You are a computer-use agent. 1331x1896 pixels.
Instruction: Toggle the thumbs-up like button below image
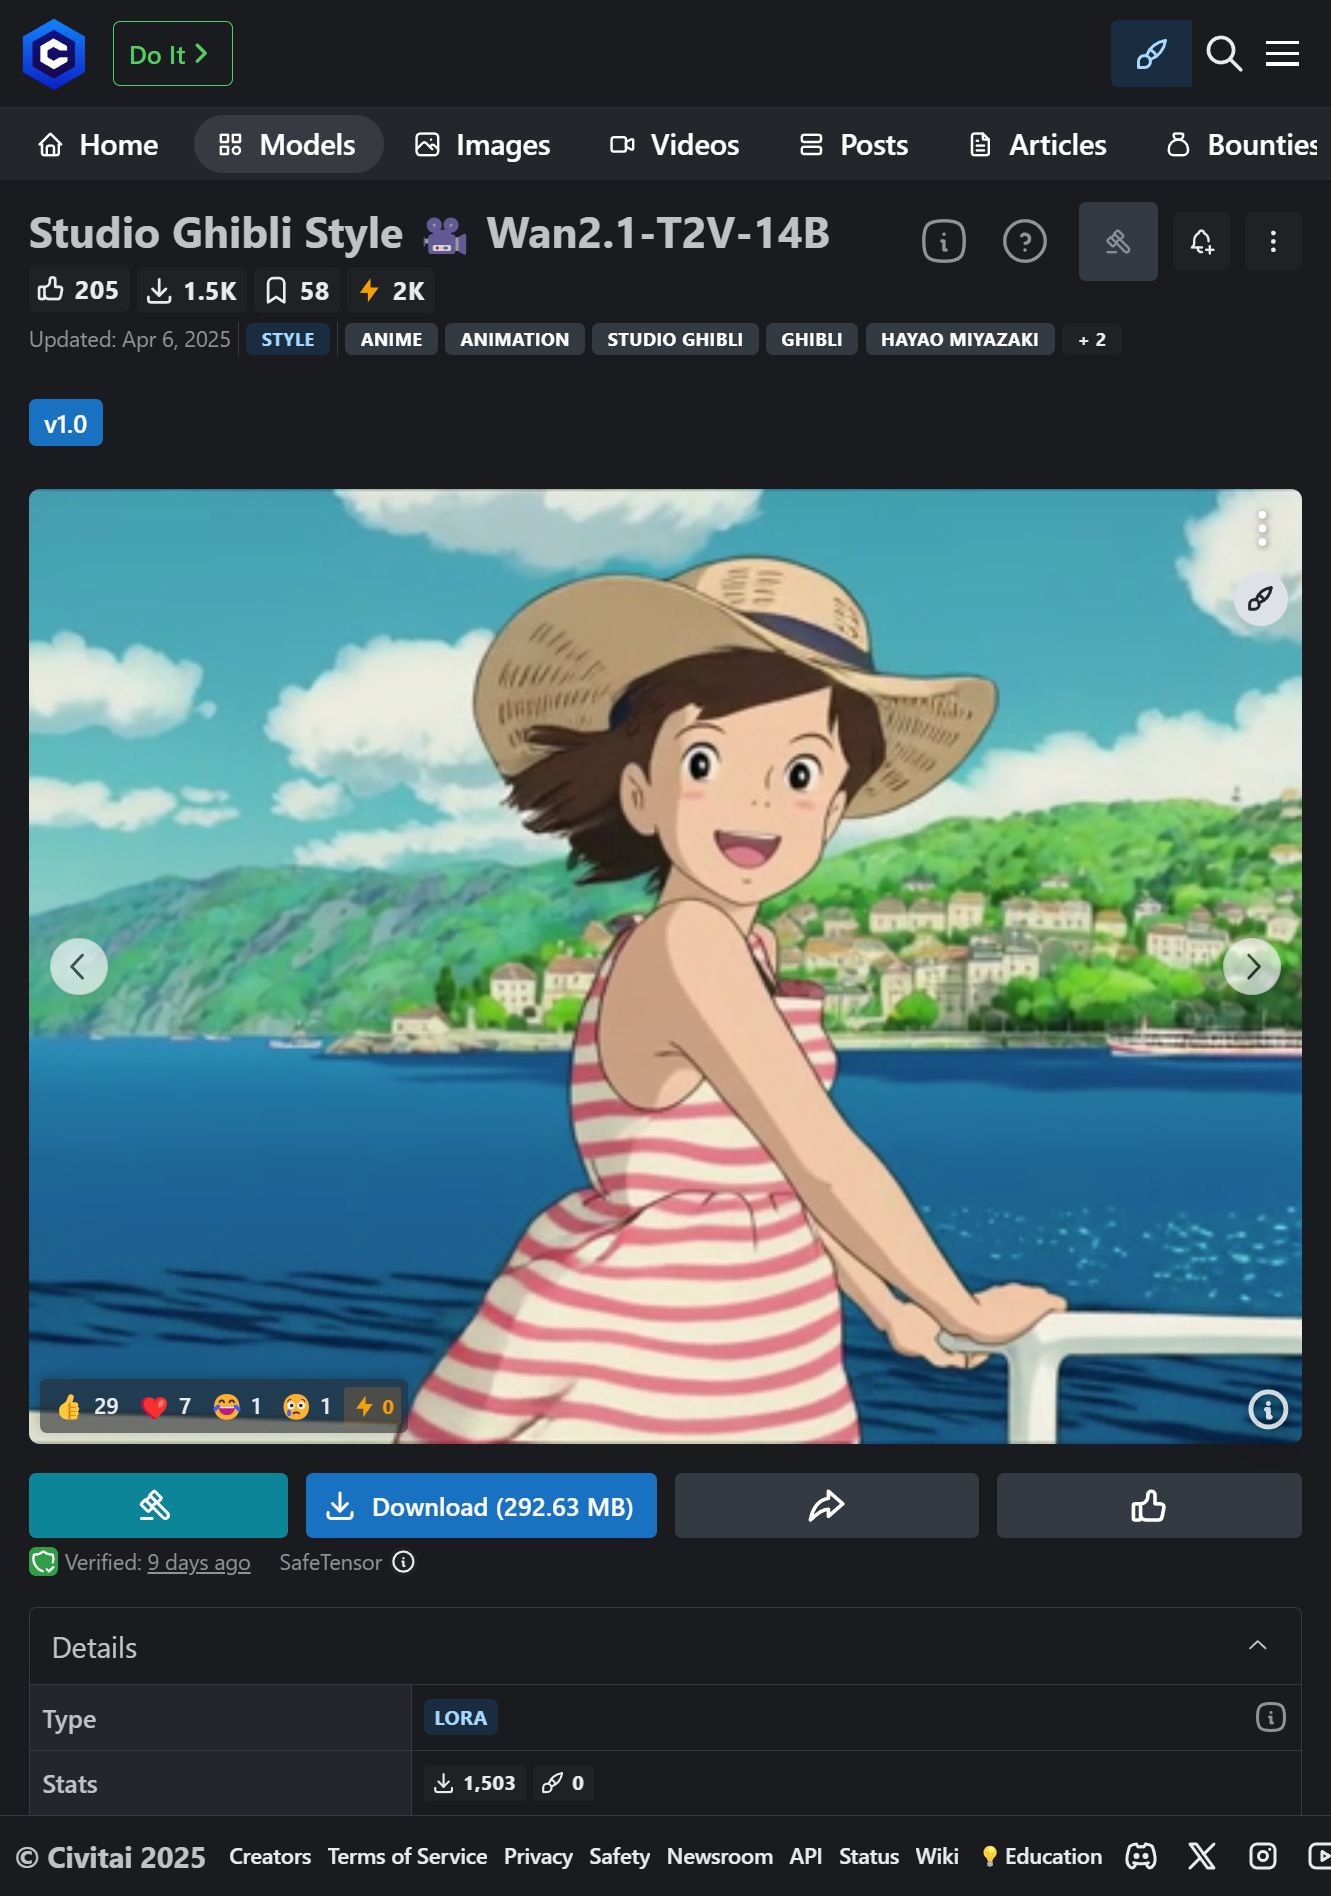point(1148,1505)
